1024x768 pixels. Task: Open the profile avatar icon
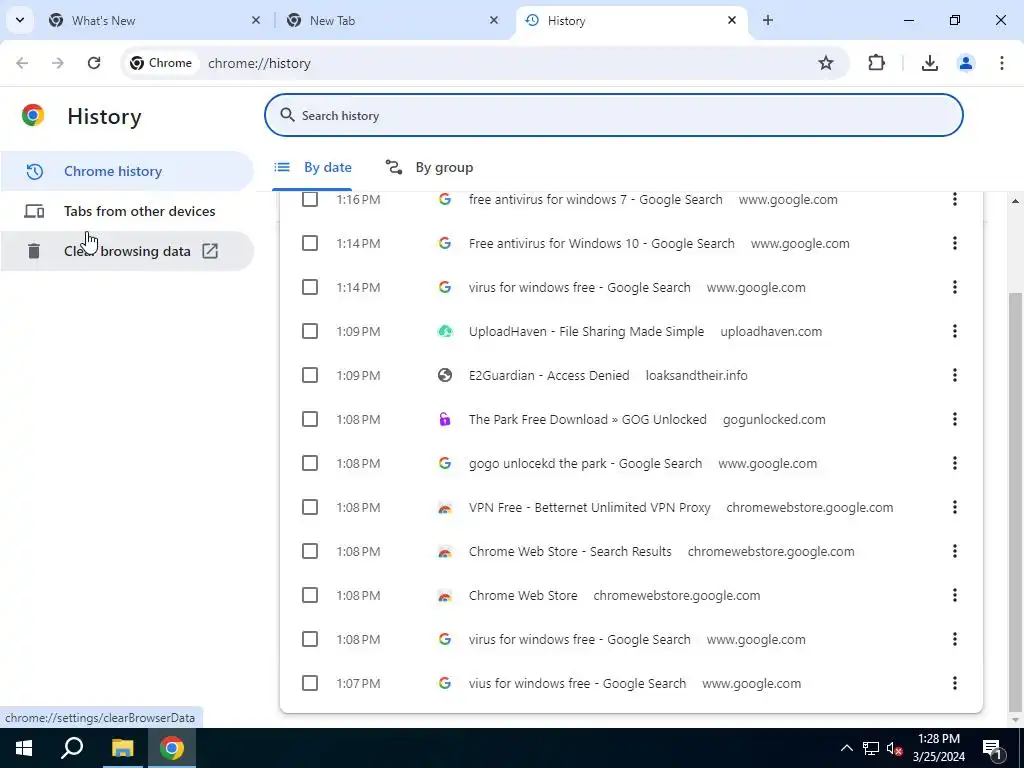(966, 63)
